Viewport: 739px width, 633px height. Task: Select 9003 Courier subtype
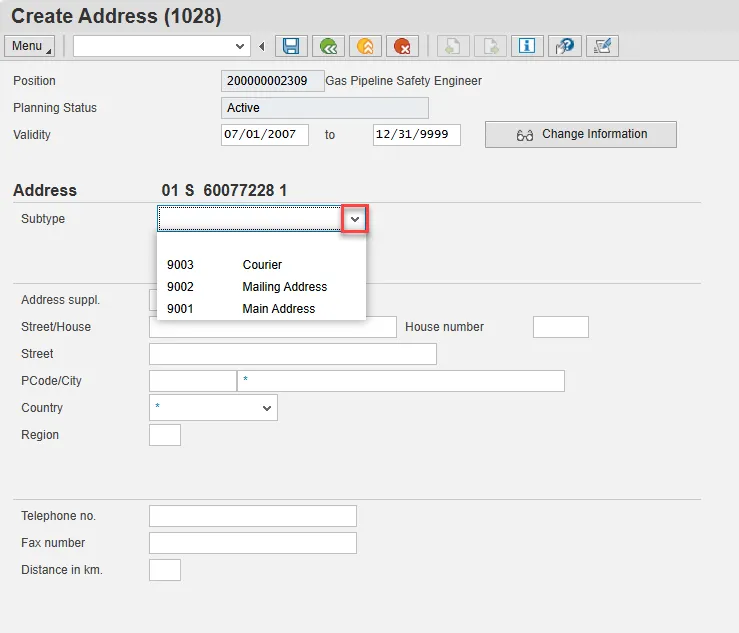(261, 264)
